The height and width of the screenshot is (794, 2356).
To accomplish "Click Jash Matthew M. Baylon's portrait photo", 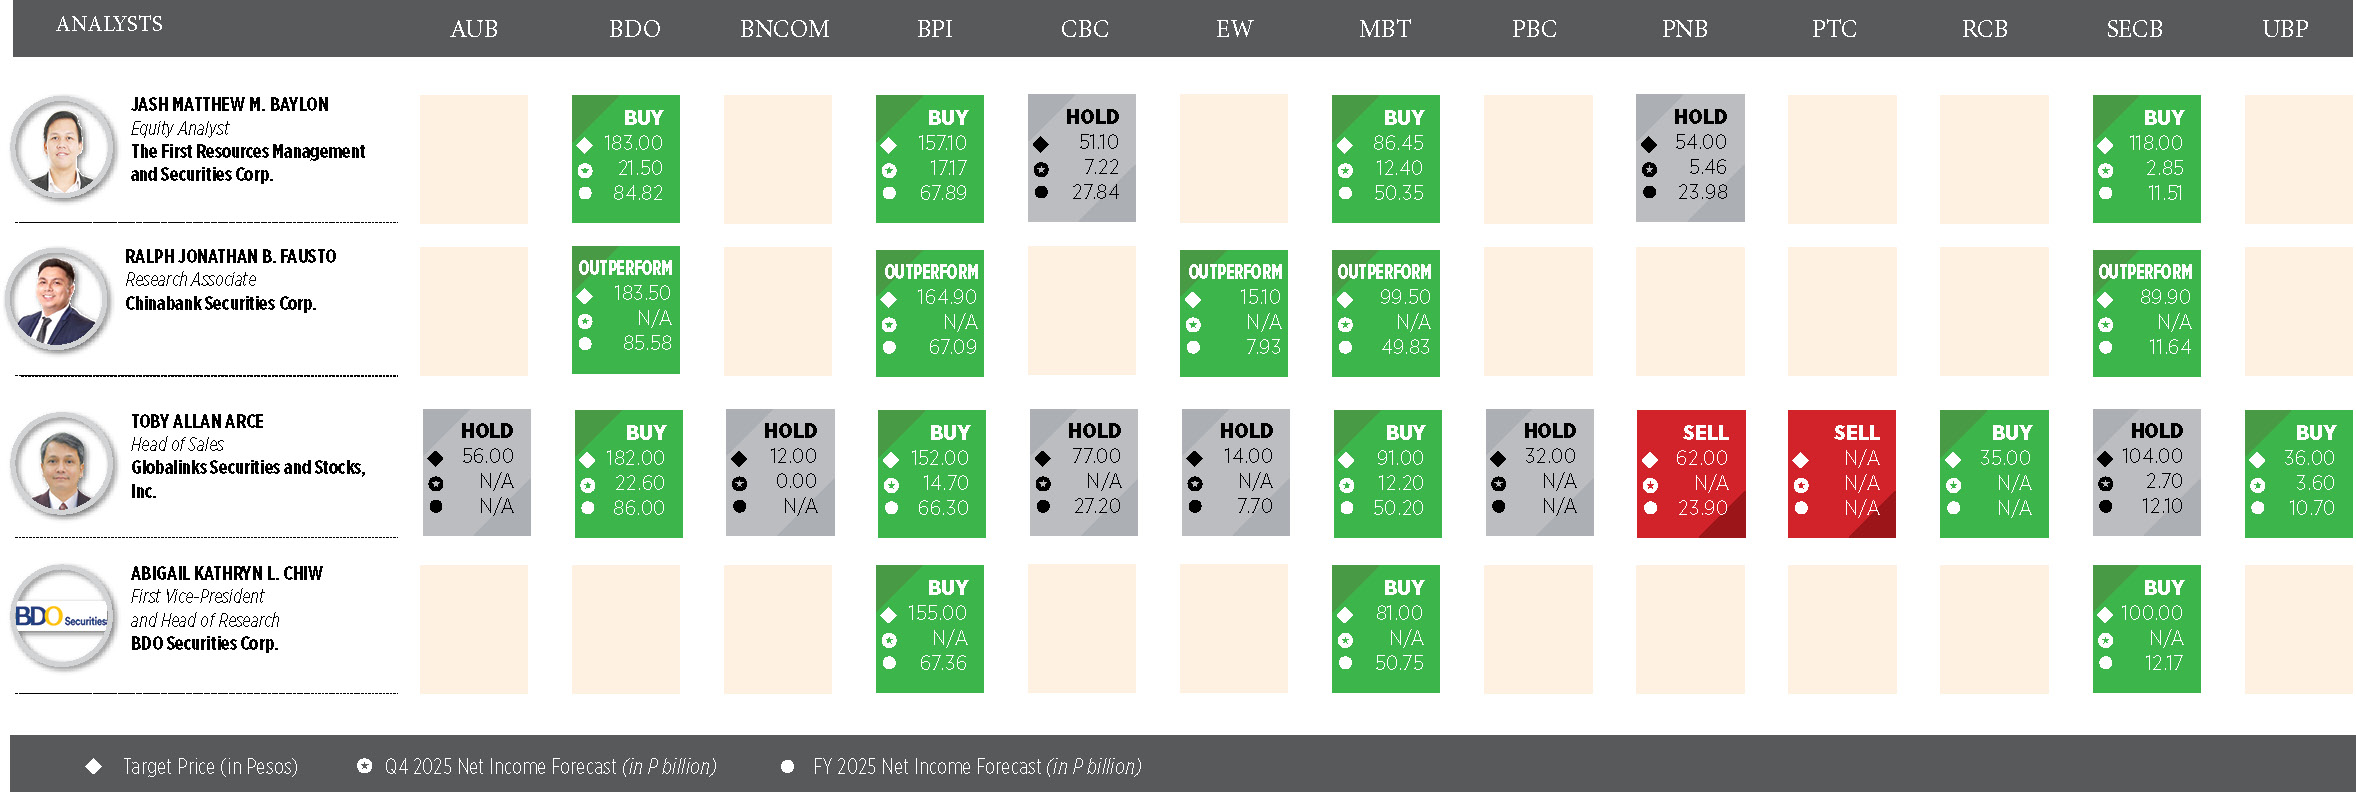I will coord(62,147).
